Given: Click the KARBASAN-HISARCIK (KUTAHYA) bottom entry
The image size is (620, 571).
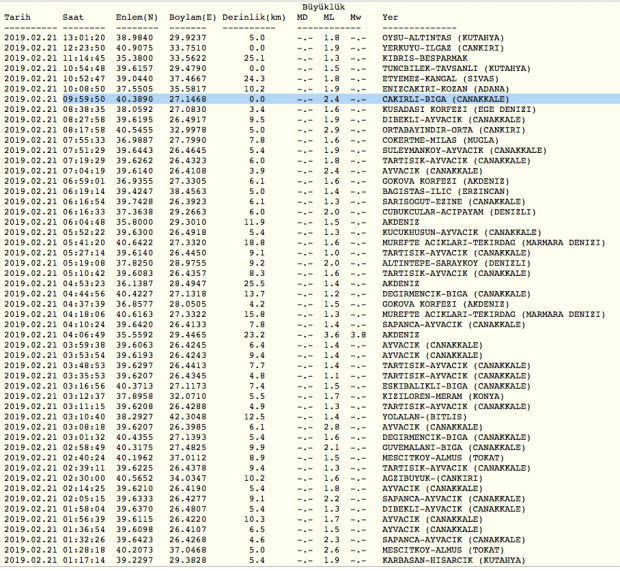Looking at the screenshot, I should pyautogui.click(x=449, y=561).
